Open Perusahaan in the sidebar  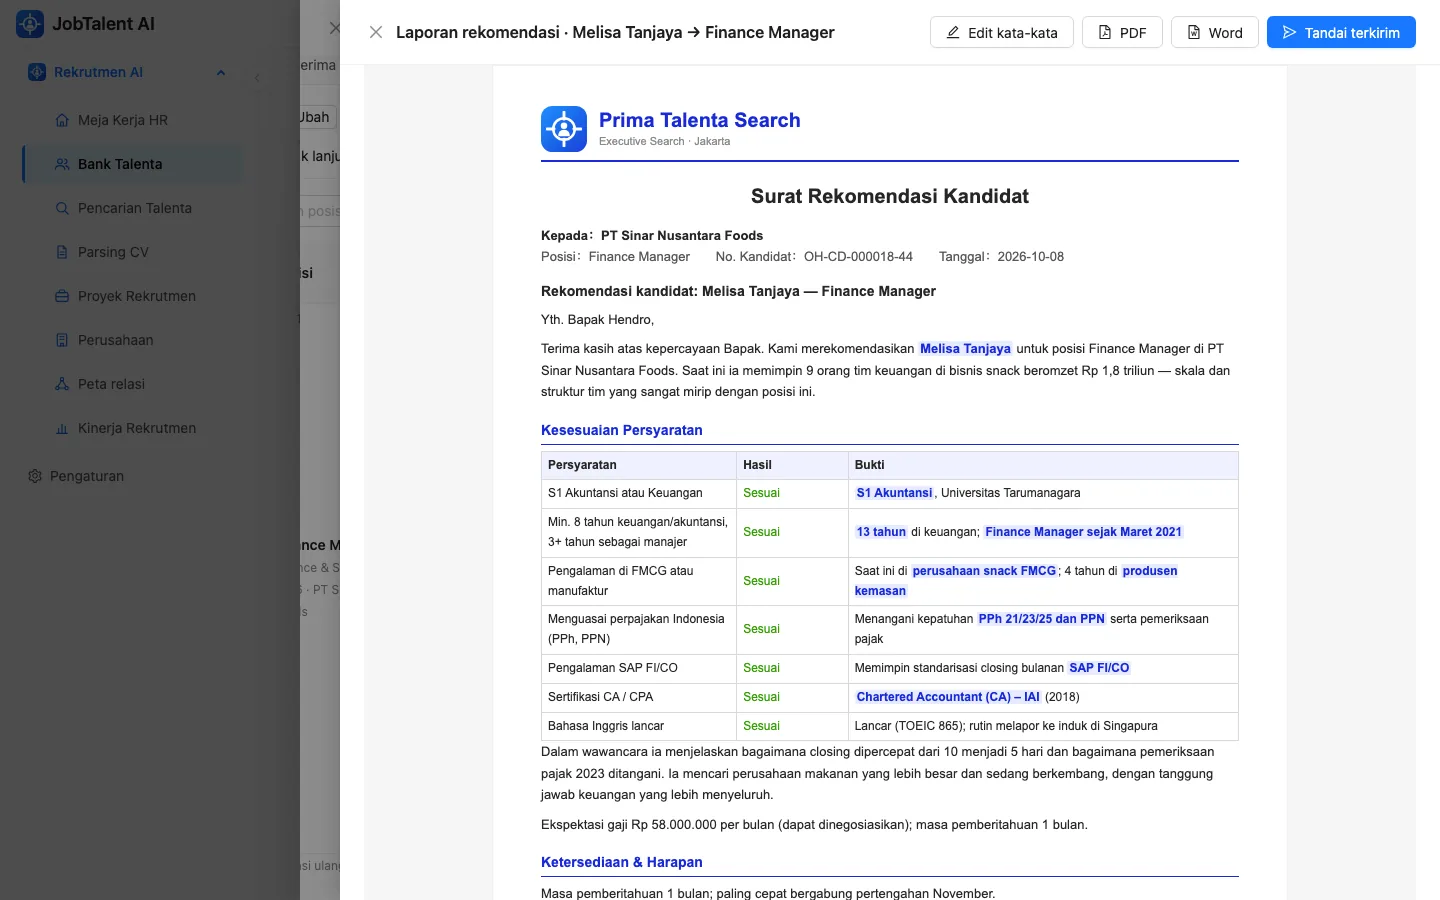click(x=132, y=340)
